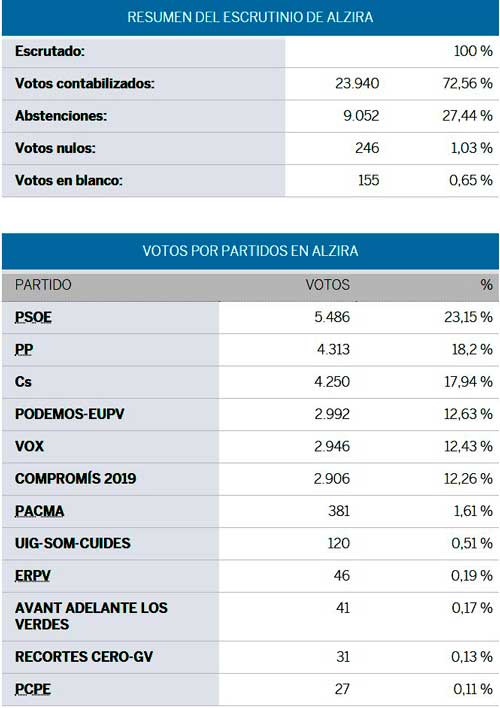500x708 pixels.
Task: Click the Resumen del escrutinio de Alzira header
Action: pos(250,18)
